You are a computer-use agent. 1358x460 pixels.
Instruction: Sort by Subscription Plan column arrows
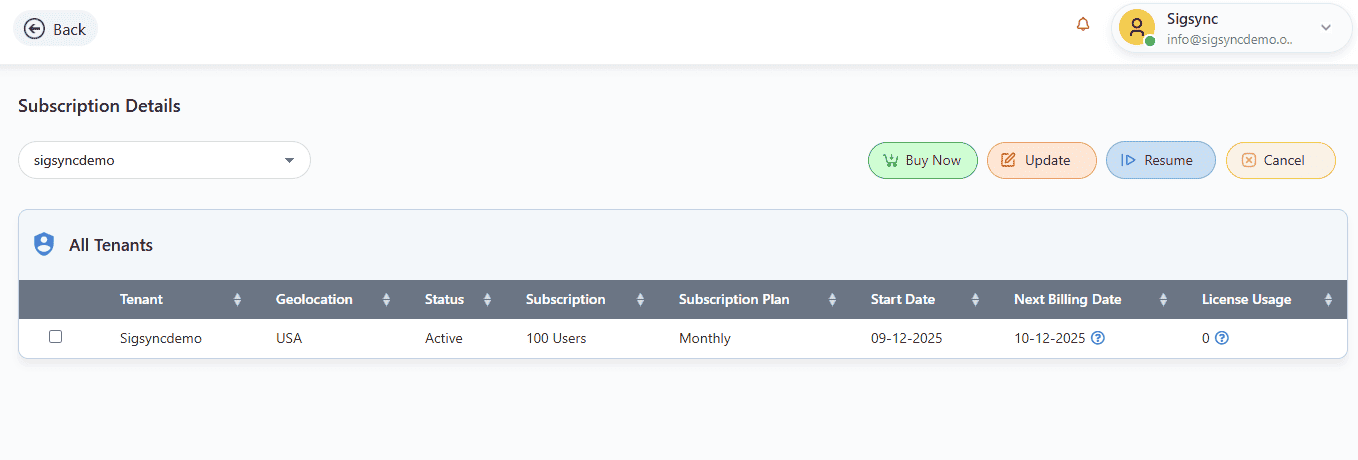click(x=832, y=299)
